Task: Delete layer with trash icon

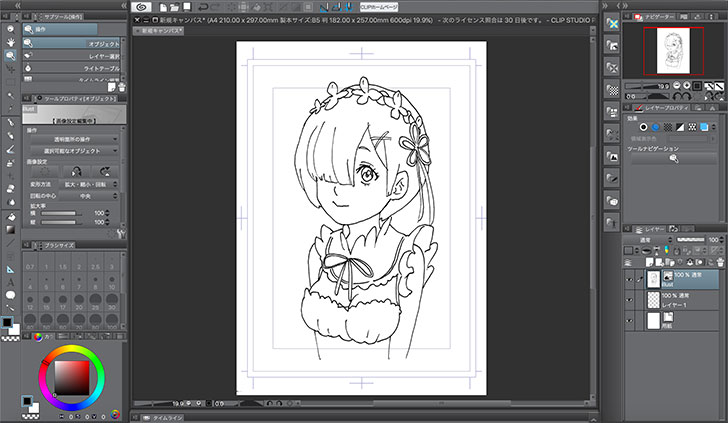Action: click(720, 262)
